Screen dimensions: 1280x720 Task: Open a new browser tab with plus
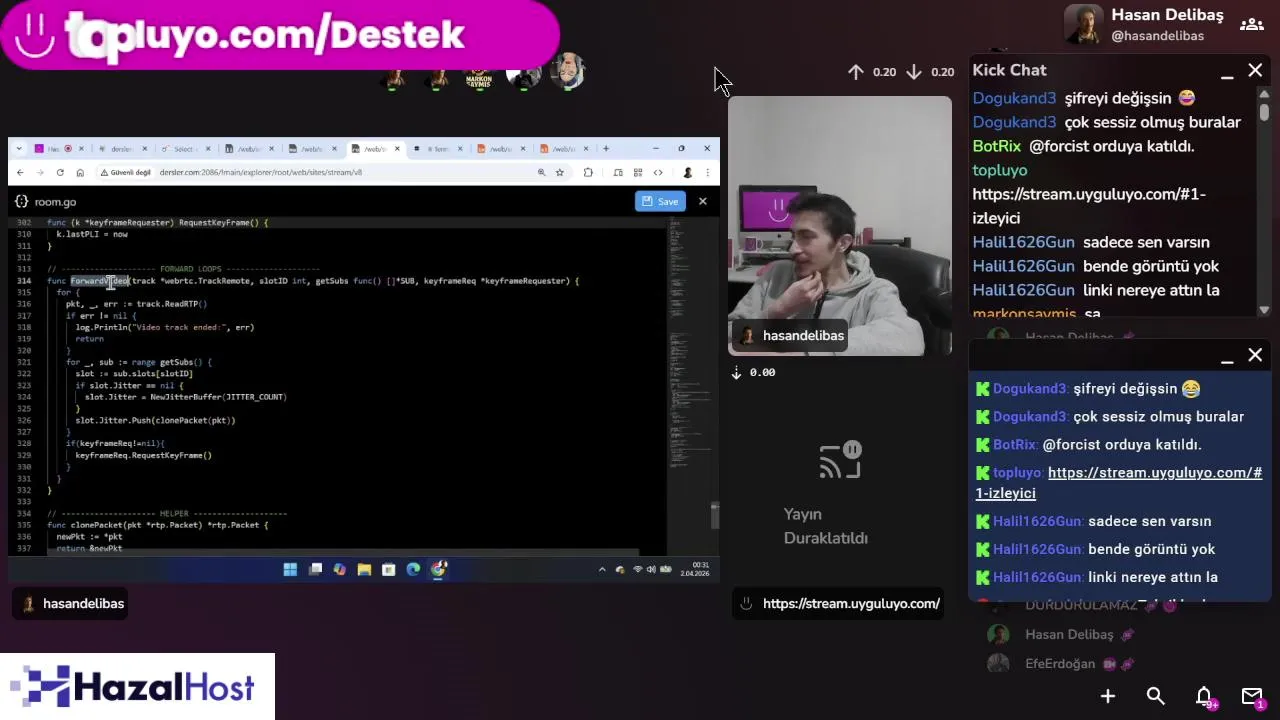pyautogui.click(x=605, y=149)
